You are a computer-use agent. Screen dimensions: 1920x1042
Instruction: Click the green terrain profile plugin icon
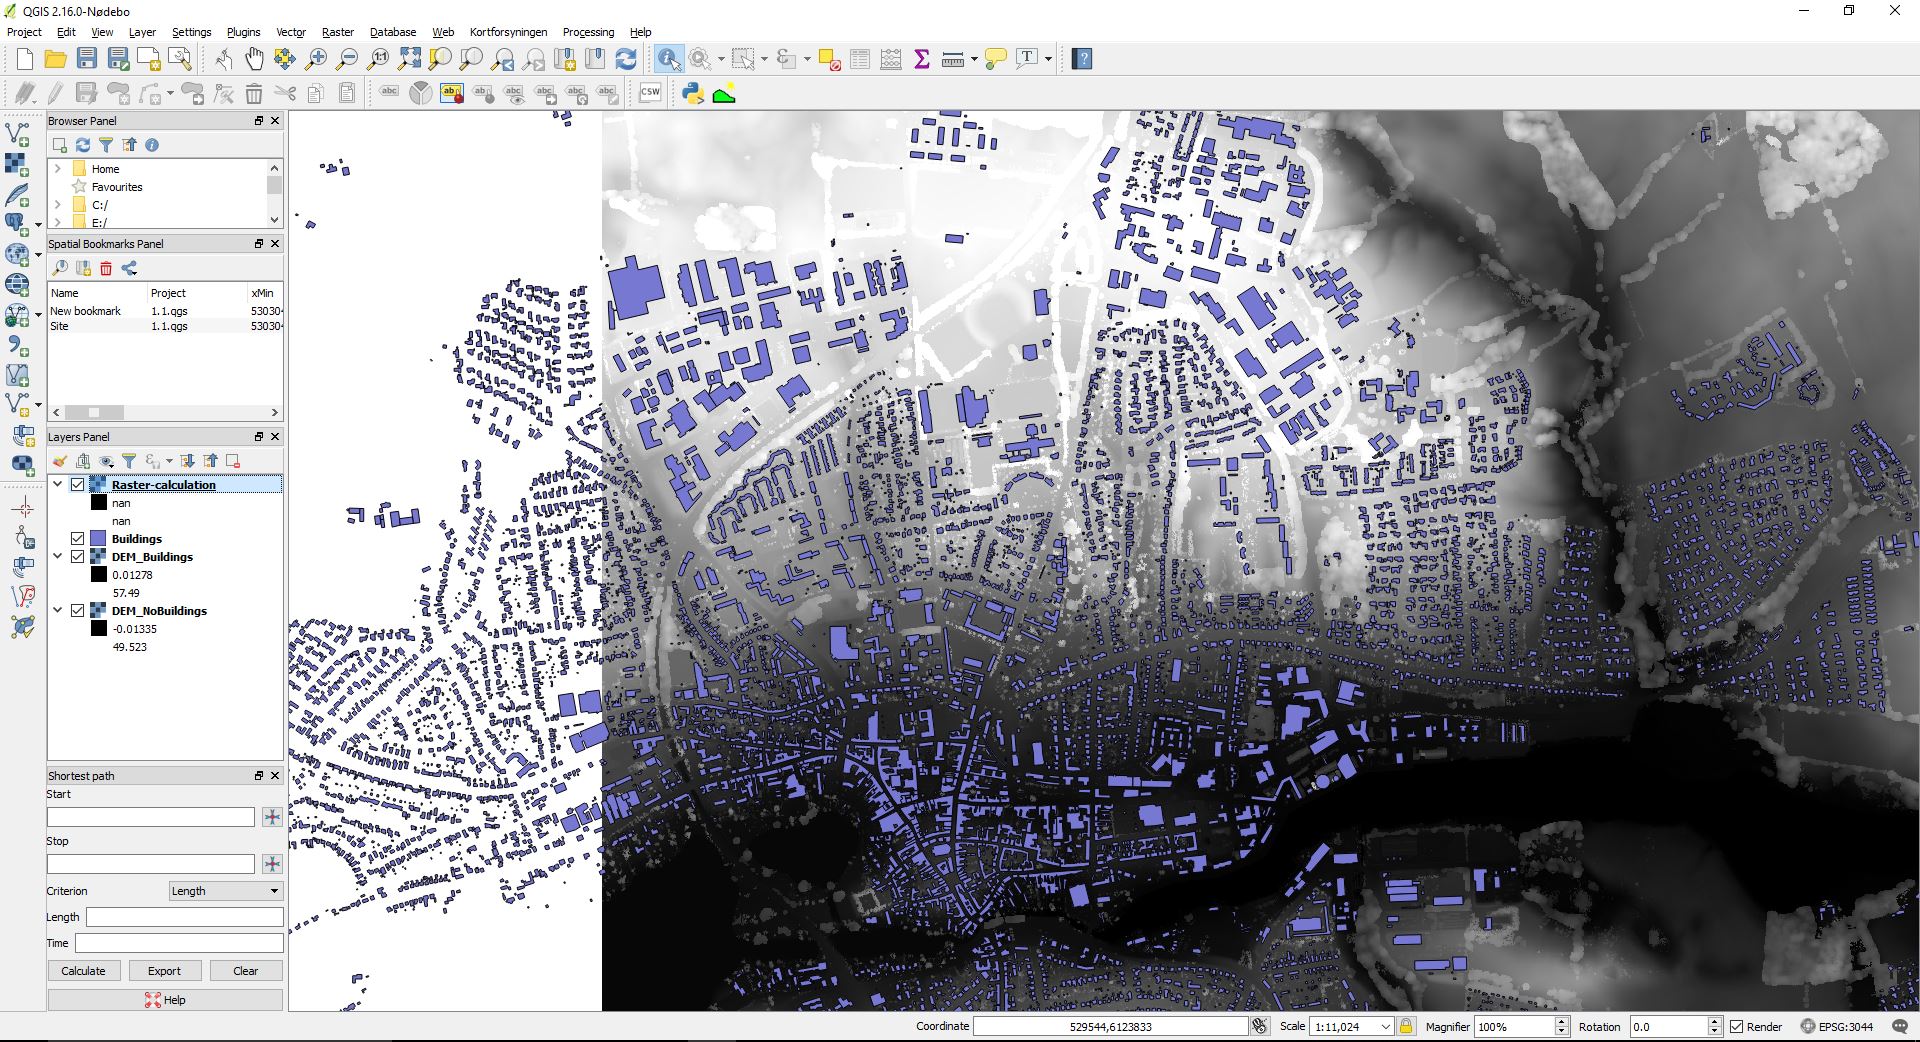click(724, 93)
